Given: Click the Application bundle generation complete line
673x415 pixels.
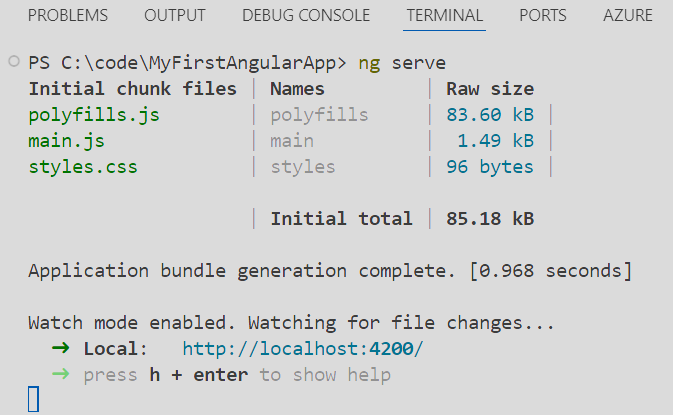Looking at the screenshot, I should [330, 271].
